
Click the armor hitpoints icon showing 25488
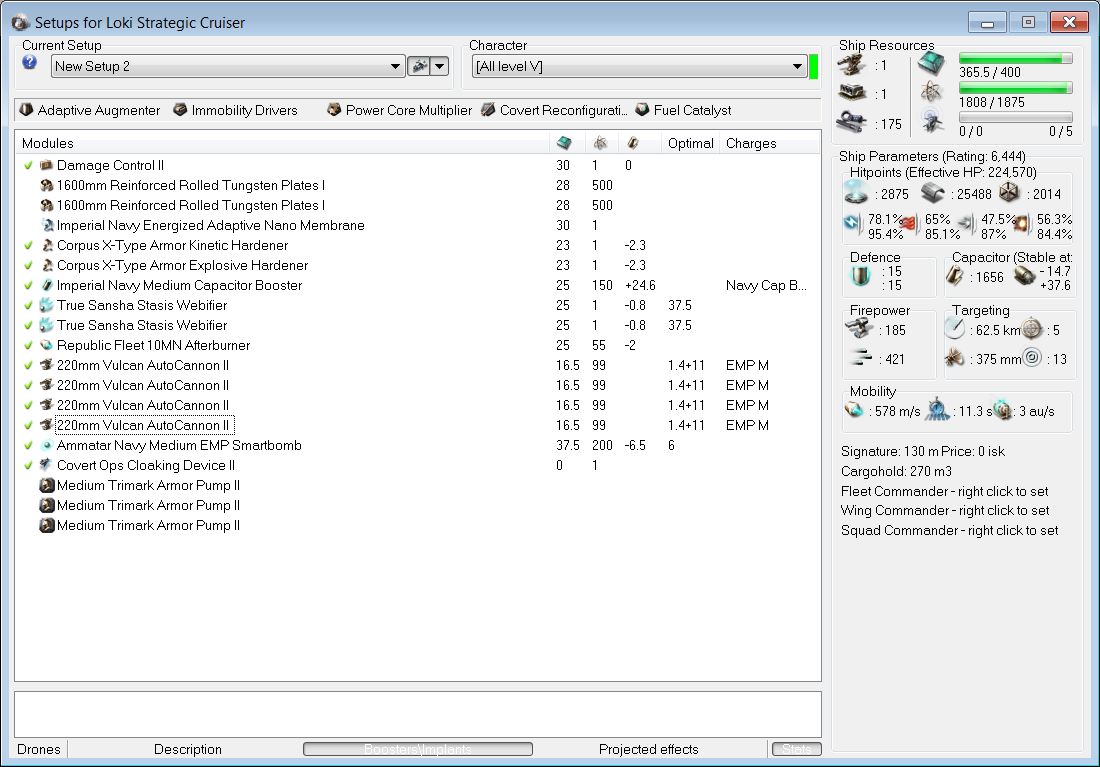(933, 193)
